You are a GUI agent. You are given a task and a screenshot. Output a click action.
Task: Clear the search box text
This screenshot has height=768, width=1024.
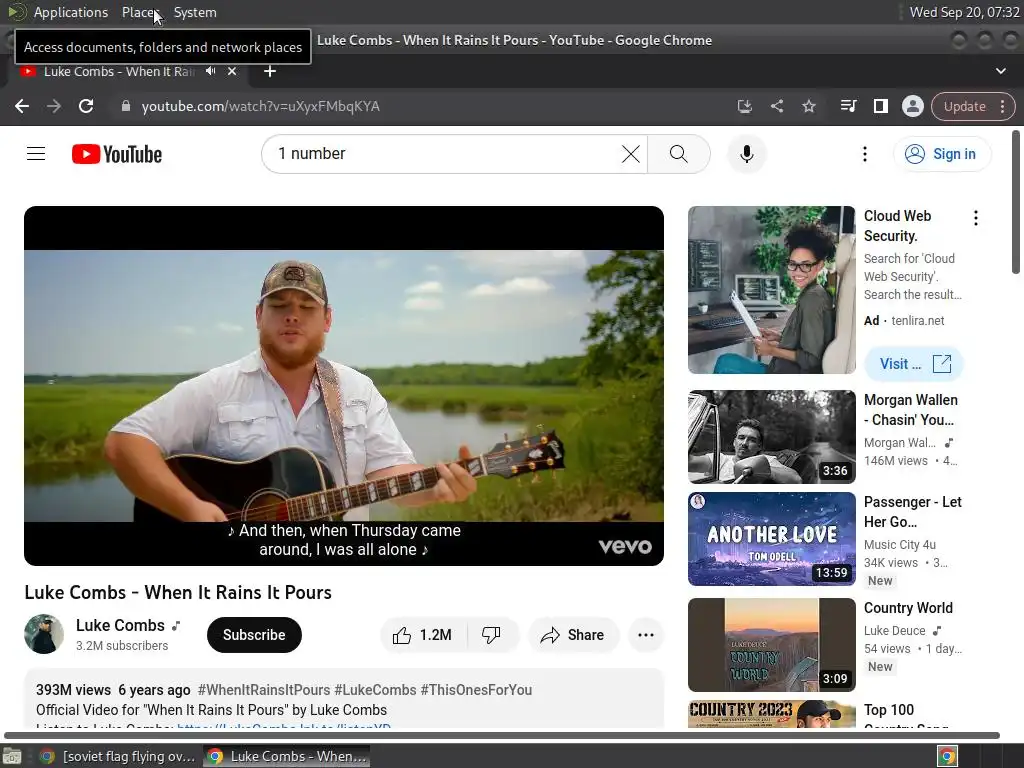630,154
